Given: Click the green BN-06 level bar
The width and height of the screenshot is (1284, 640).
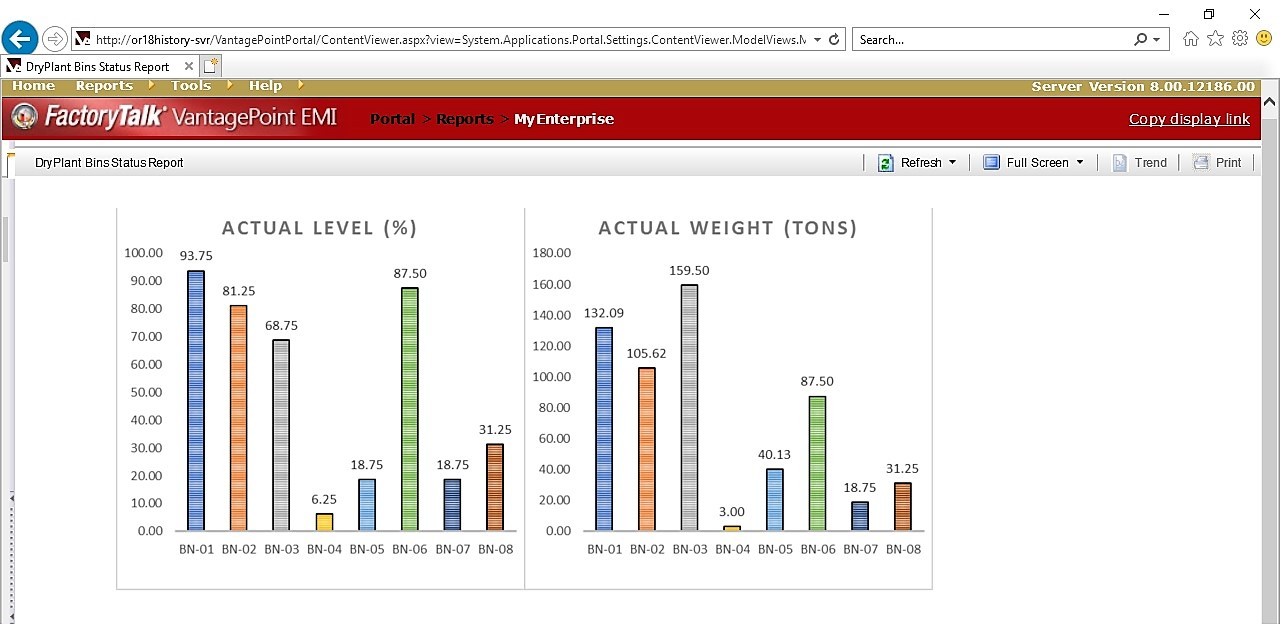Looking at the screenshot, I should 409,409.
